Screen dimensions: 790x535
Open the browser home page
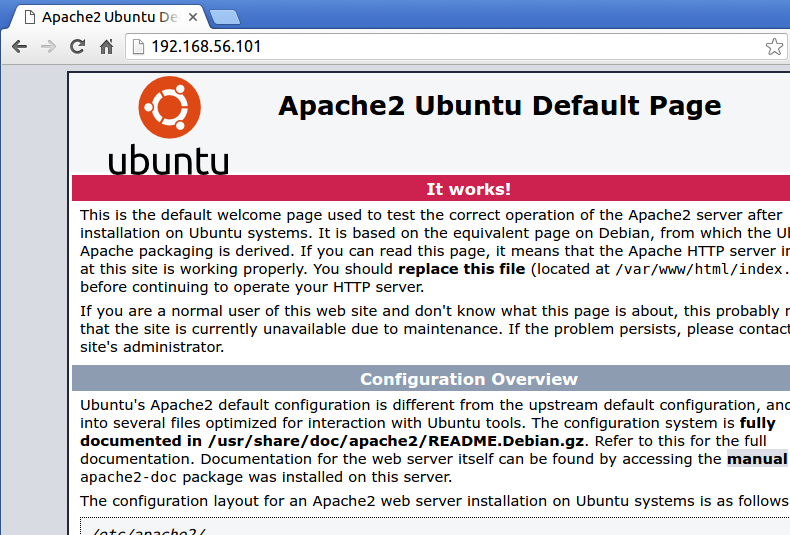(x=106, y=47)
